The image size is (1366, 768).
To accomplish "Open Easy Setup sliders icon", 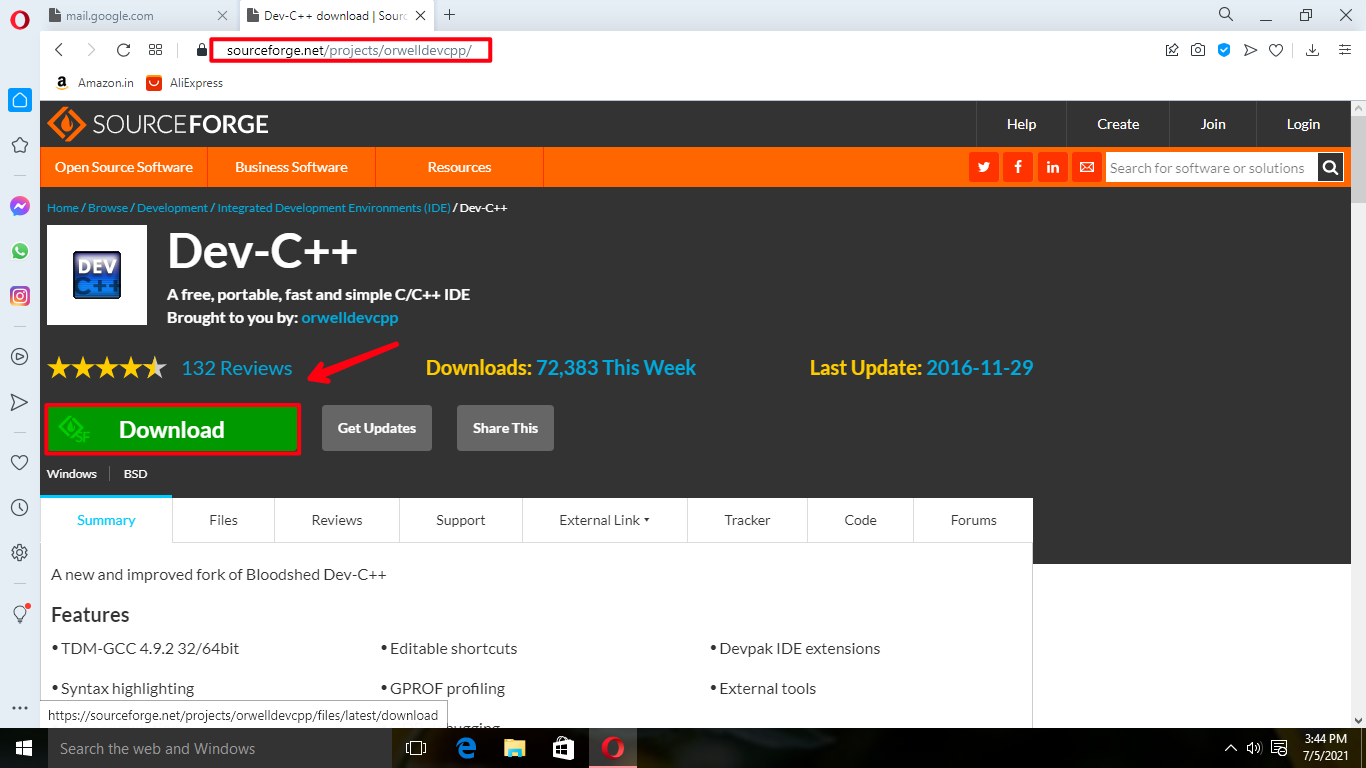I will point(1345,50).
